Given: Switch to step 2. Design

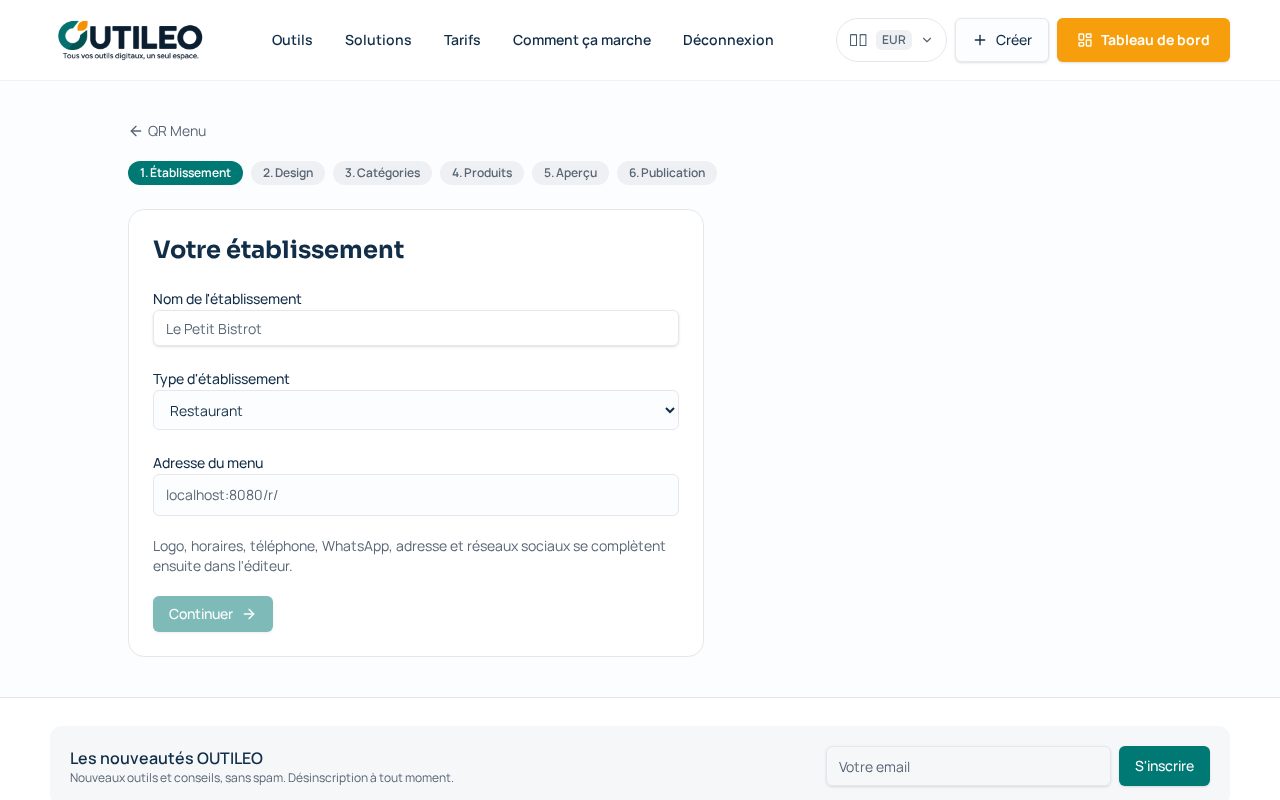Looking at the screenshot, I should 288,173.
